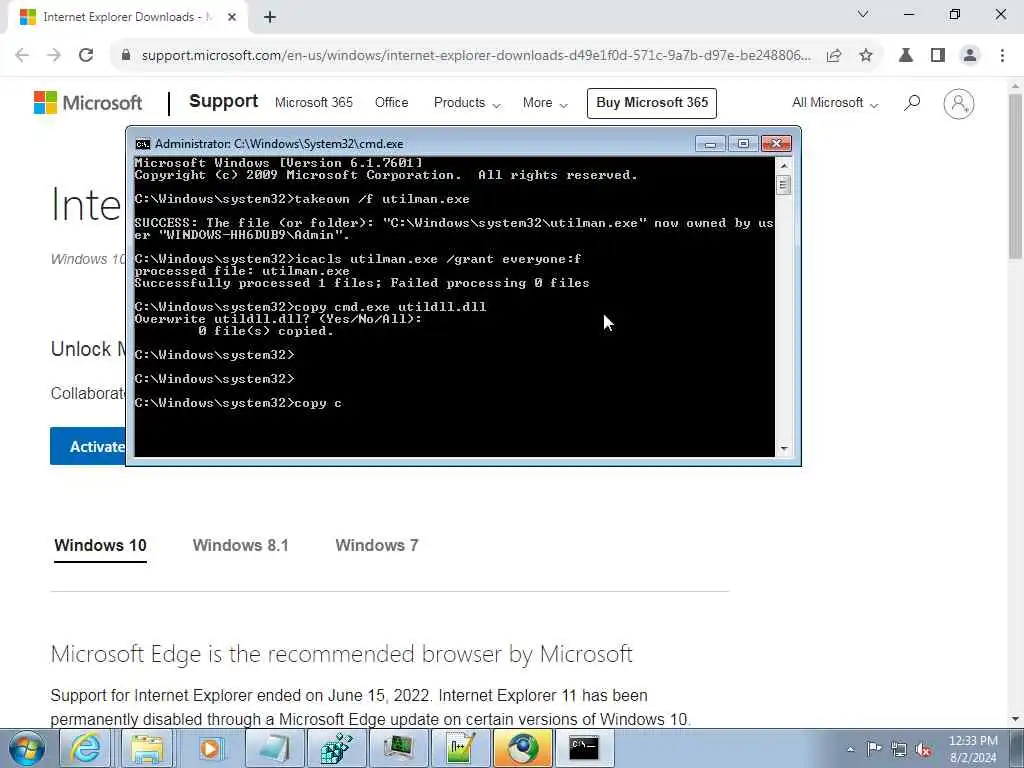Click the cmd window title text
Screen dimensions: 1024x768
279,144
